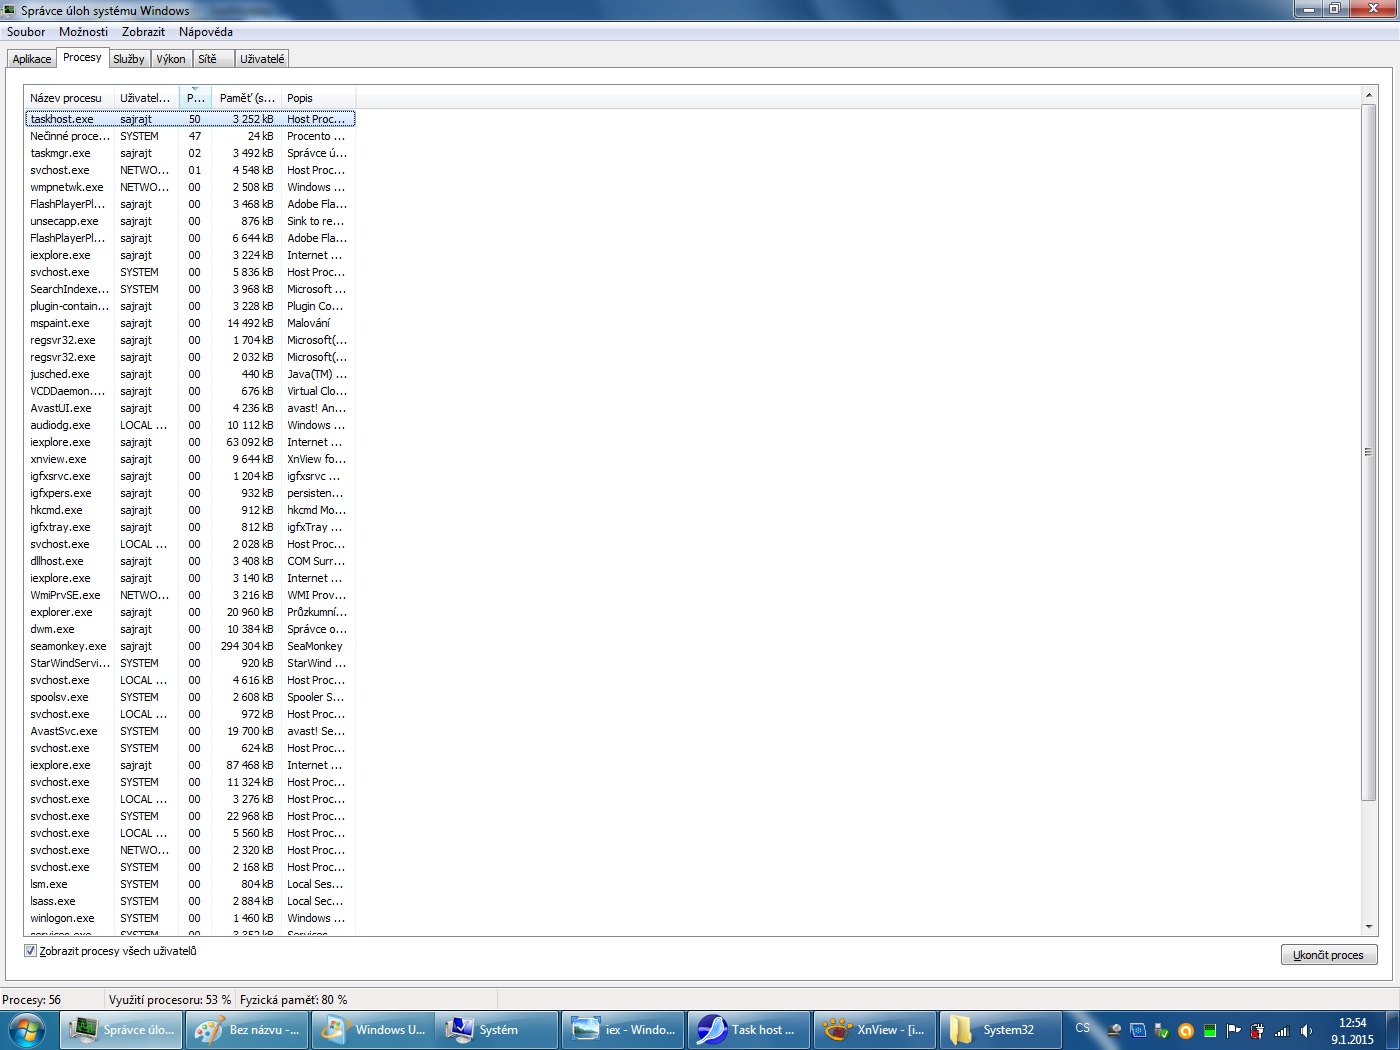The height and width of the screenshot is (1050, 1400).
Task: Open the Nápověda menu
Action: coord(206,32)
